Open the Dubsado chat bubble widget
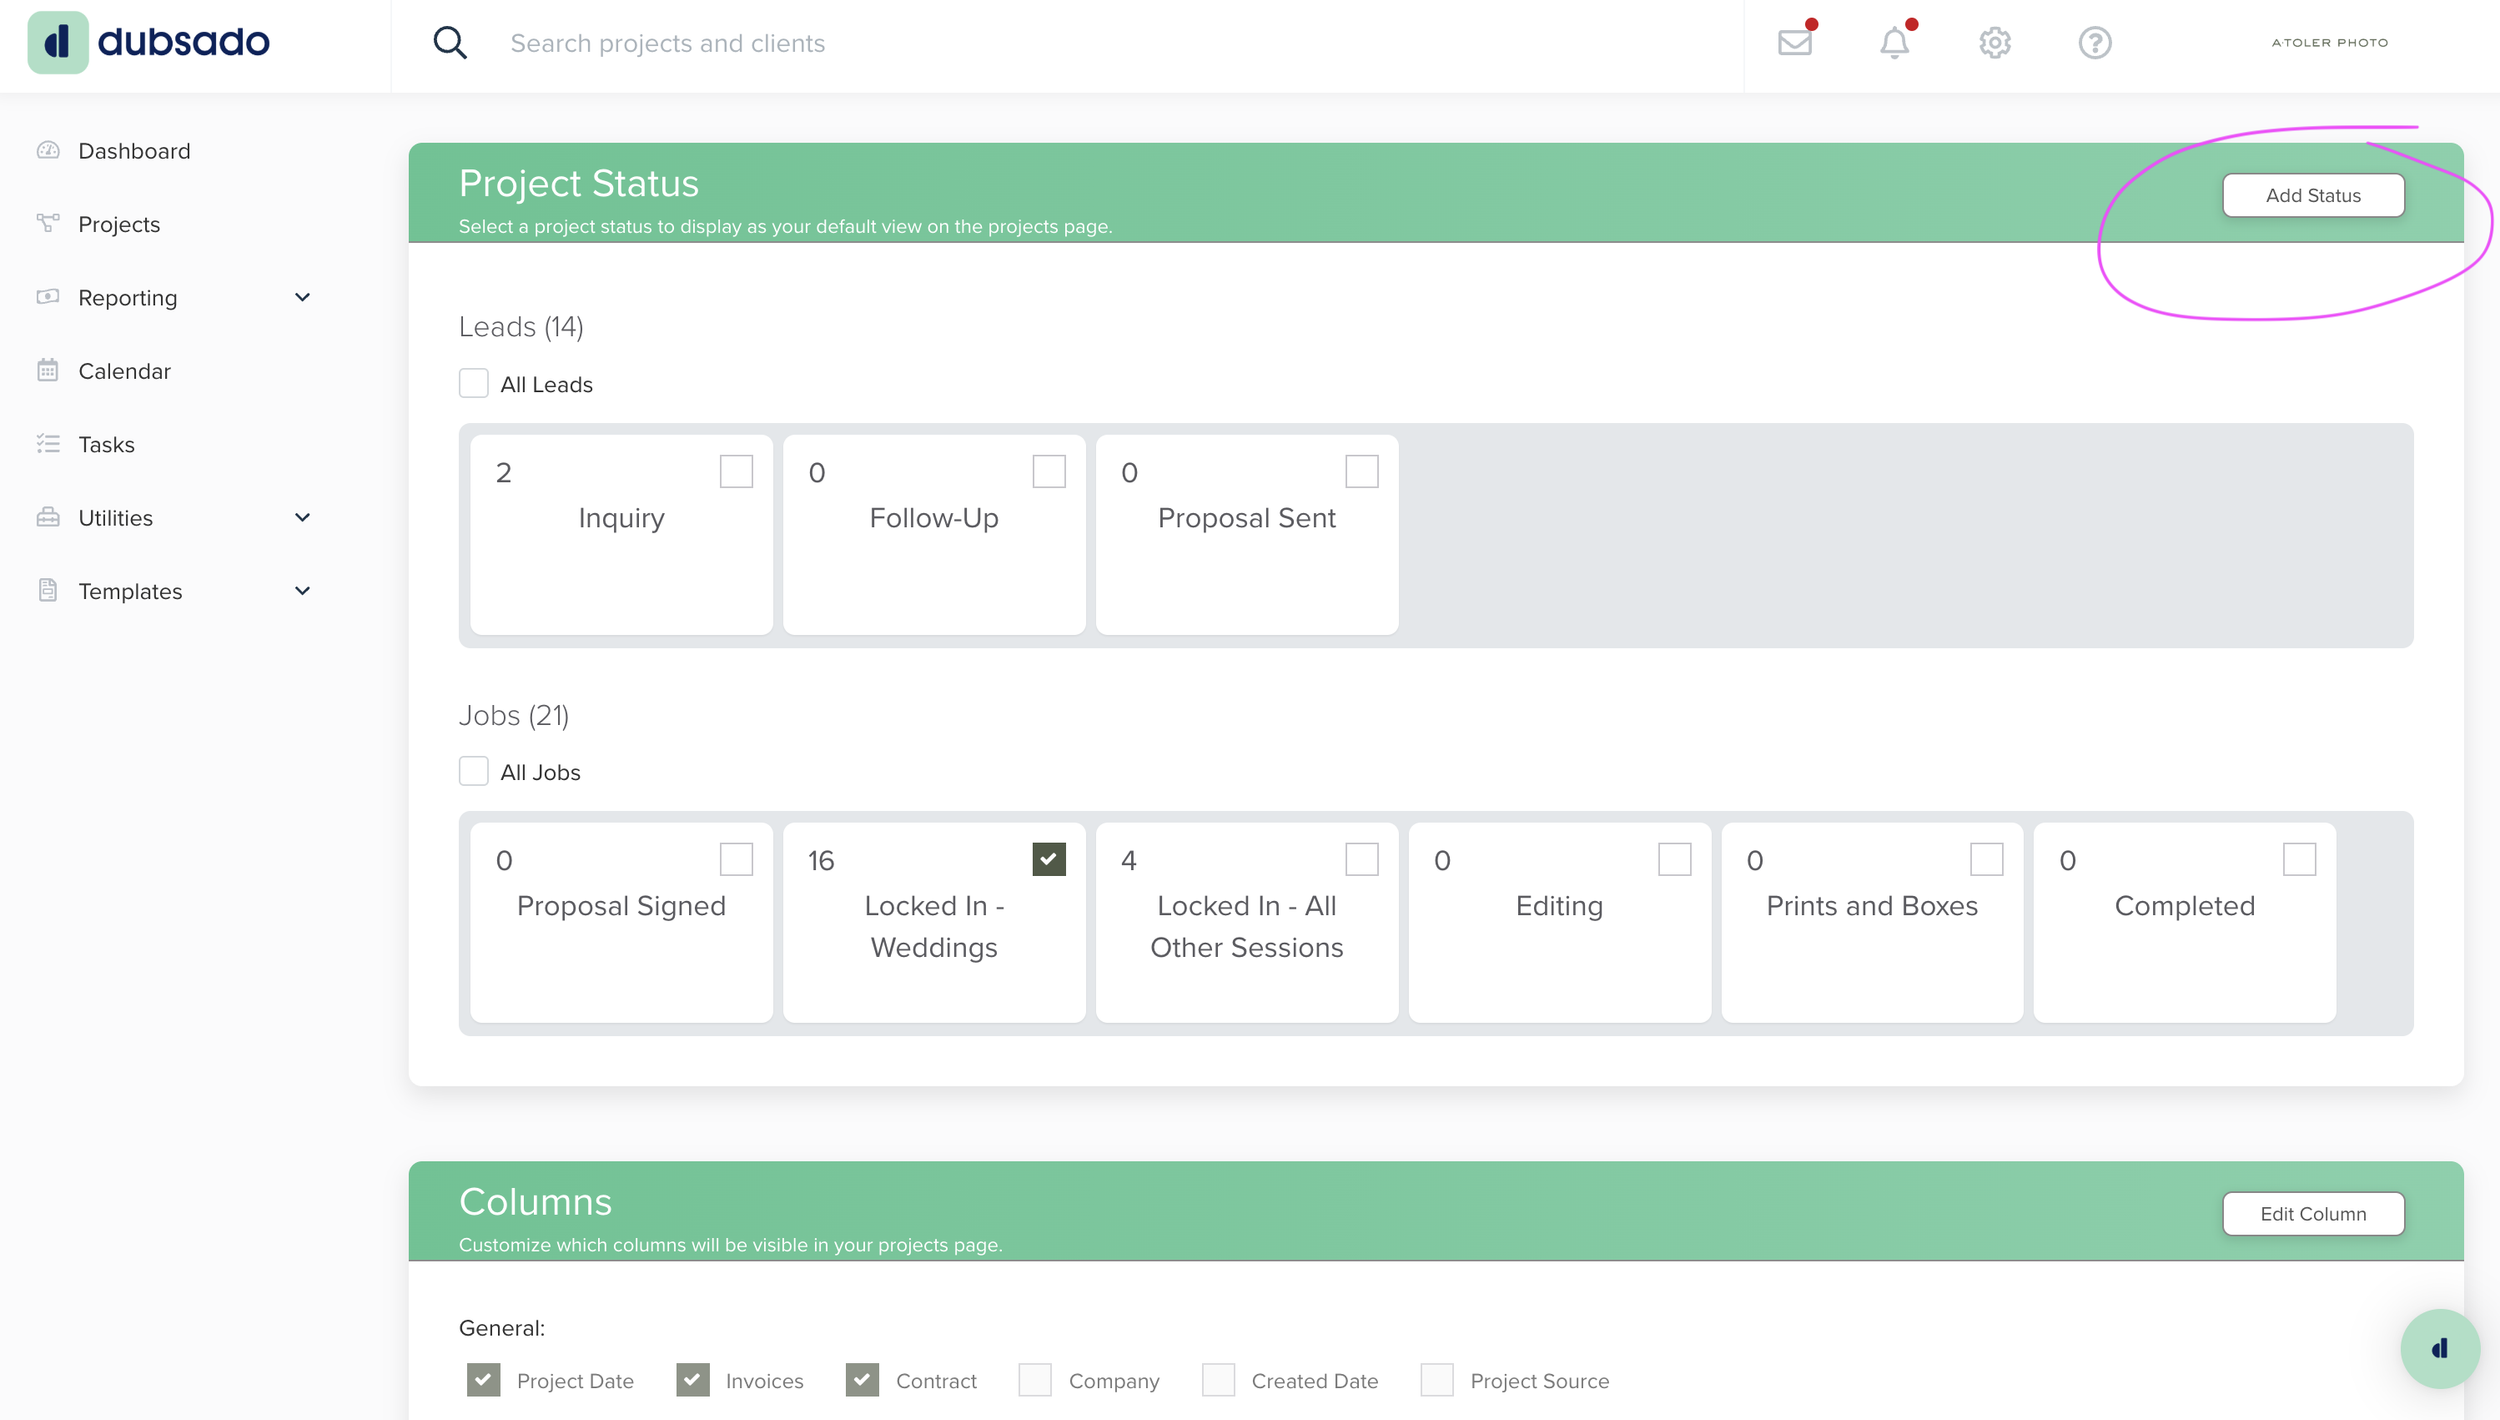The height and width of the screenshot is (1420, 2500). (2439, 1348)
